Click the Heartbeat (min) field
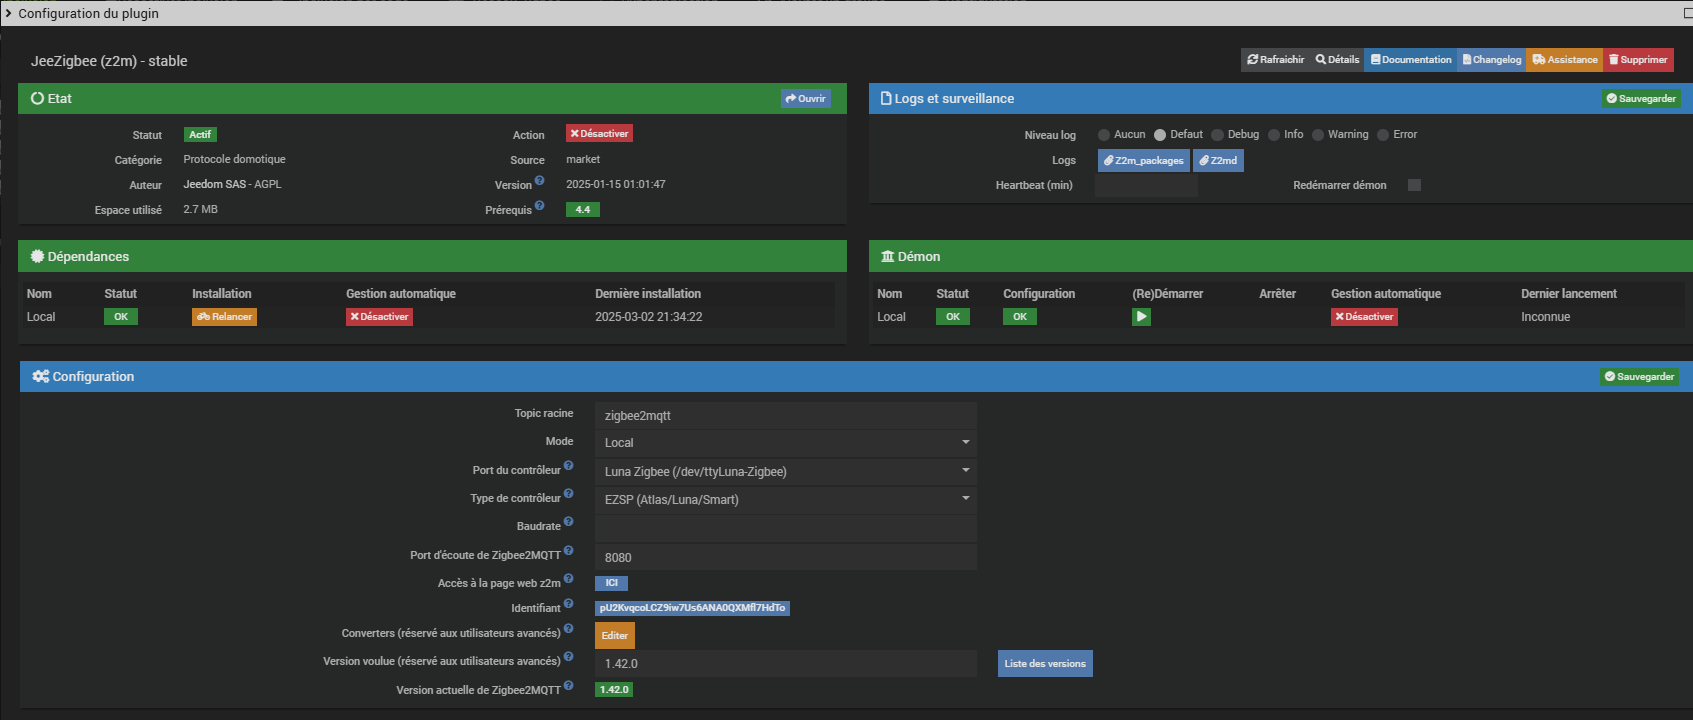The image size is (1693, 720). tap(1146, 186)
